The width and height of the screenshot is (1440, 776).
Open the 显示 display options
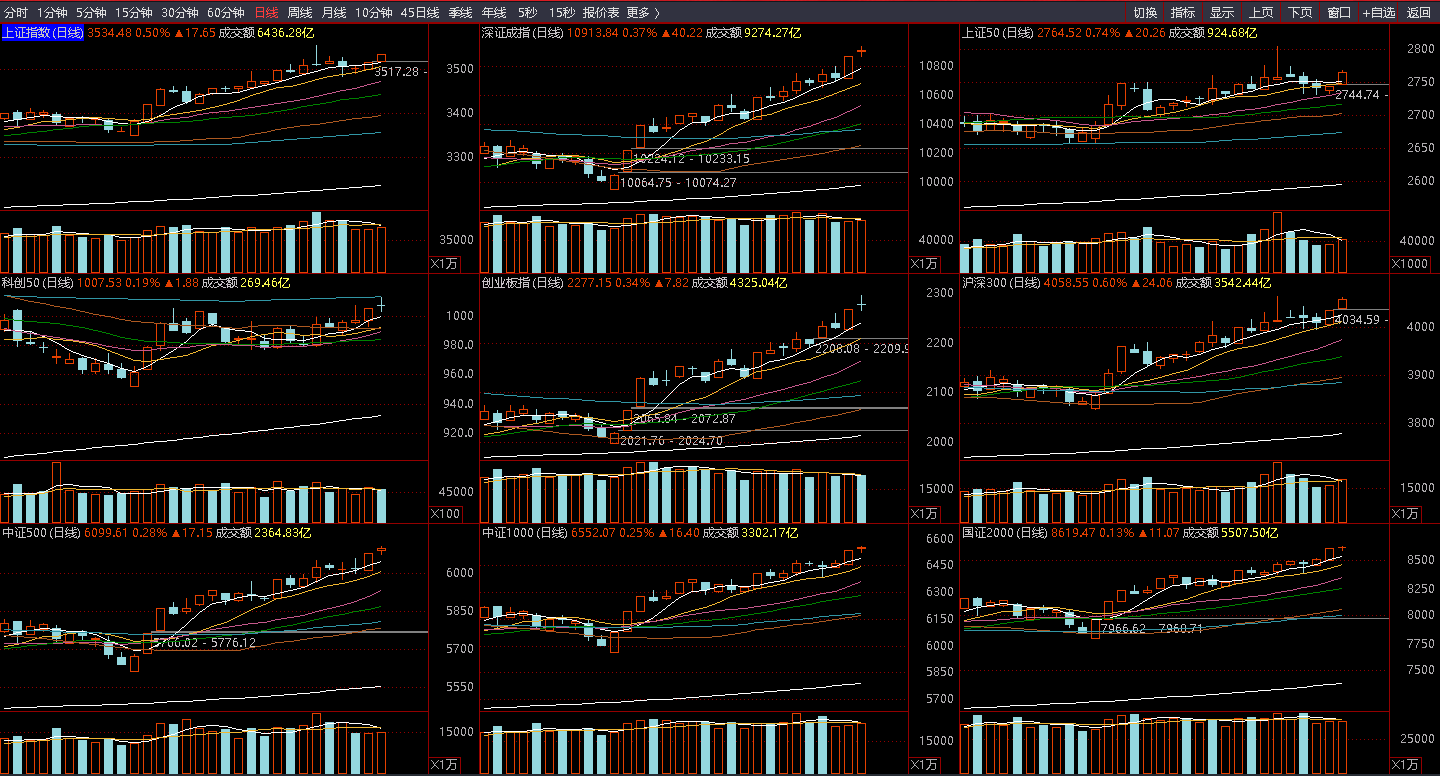(x=1222, y=12)
